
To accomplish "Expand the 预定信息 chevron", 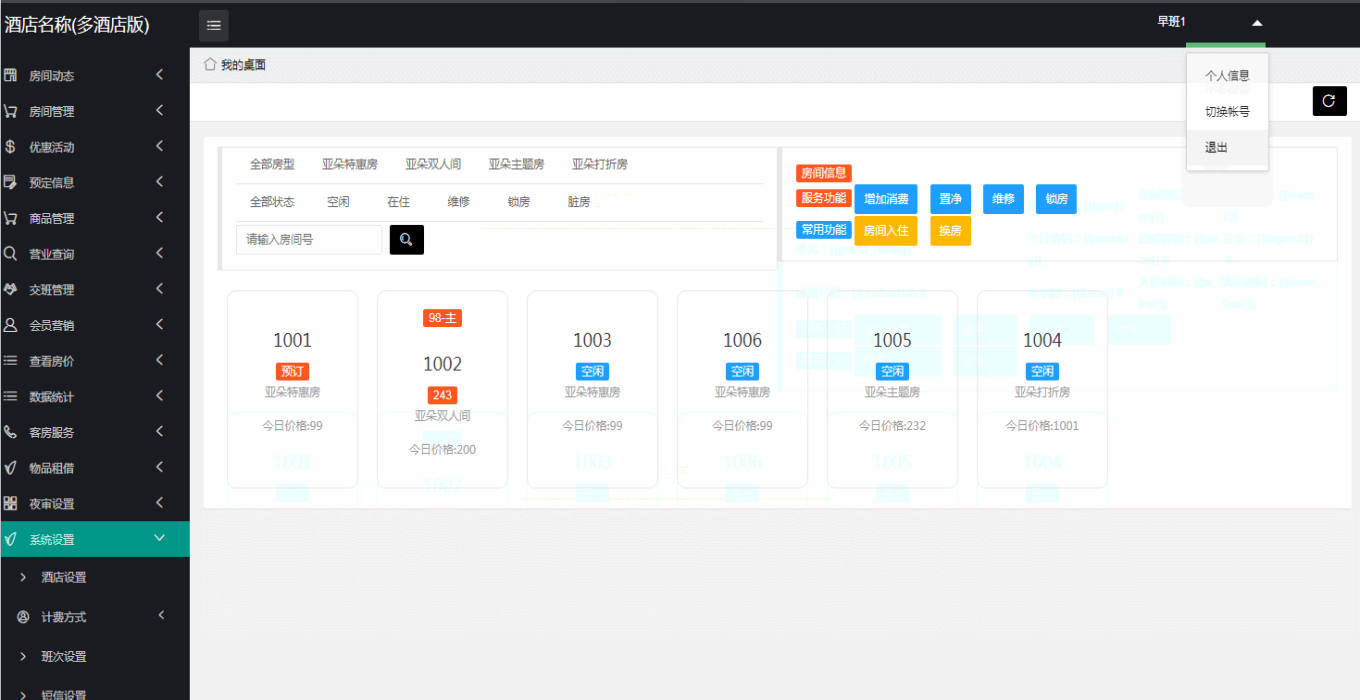I will tap(160, 182).
